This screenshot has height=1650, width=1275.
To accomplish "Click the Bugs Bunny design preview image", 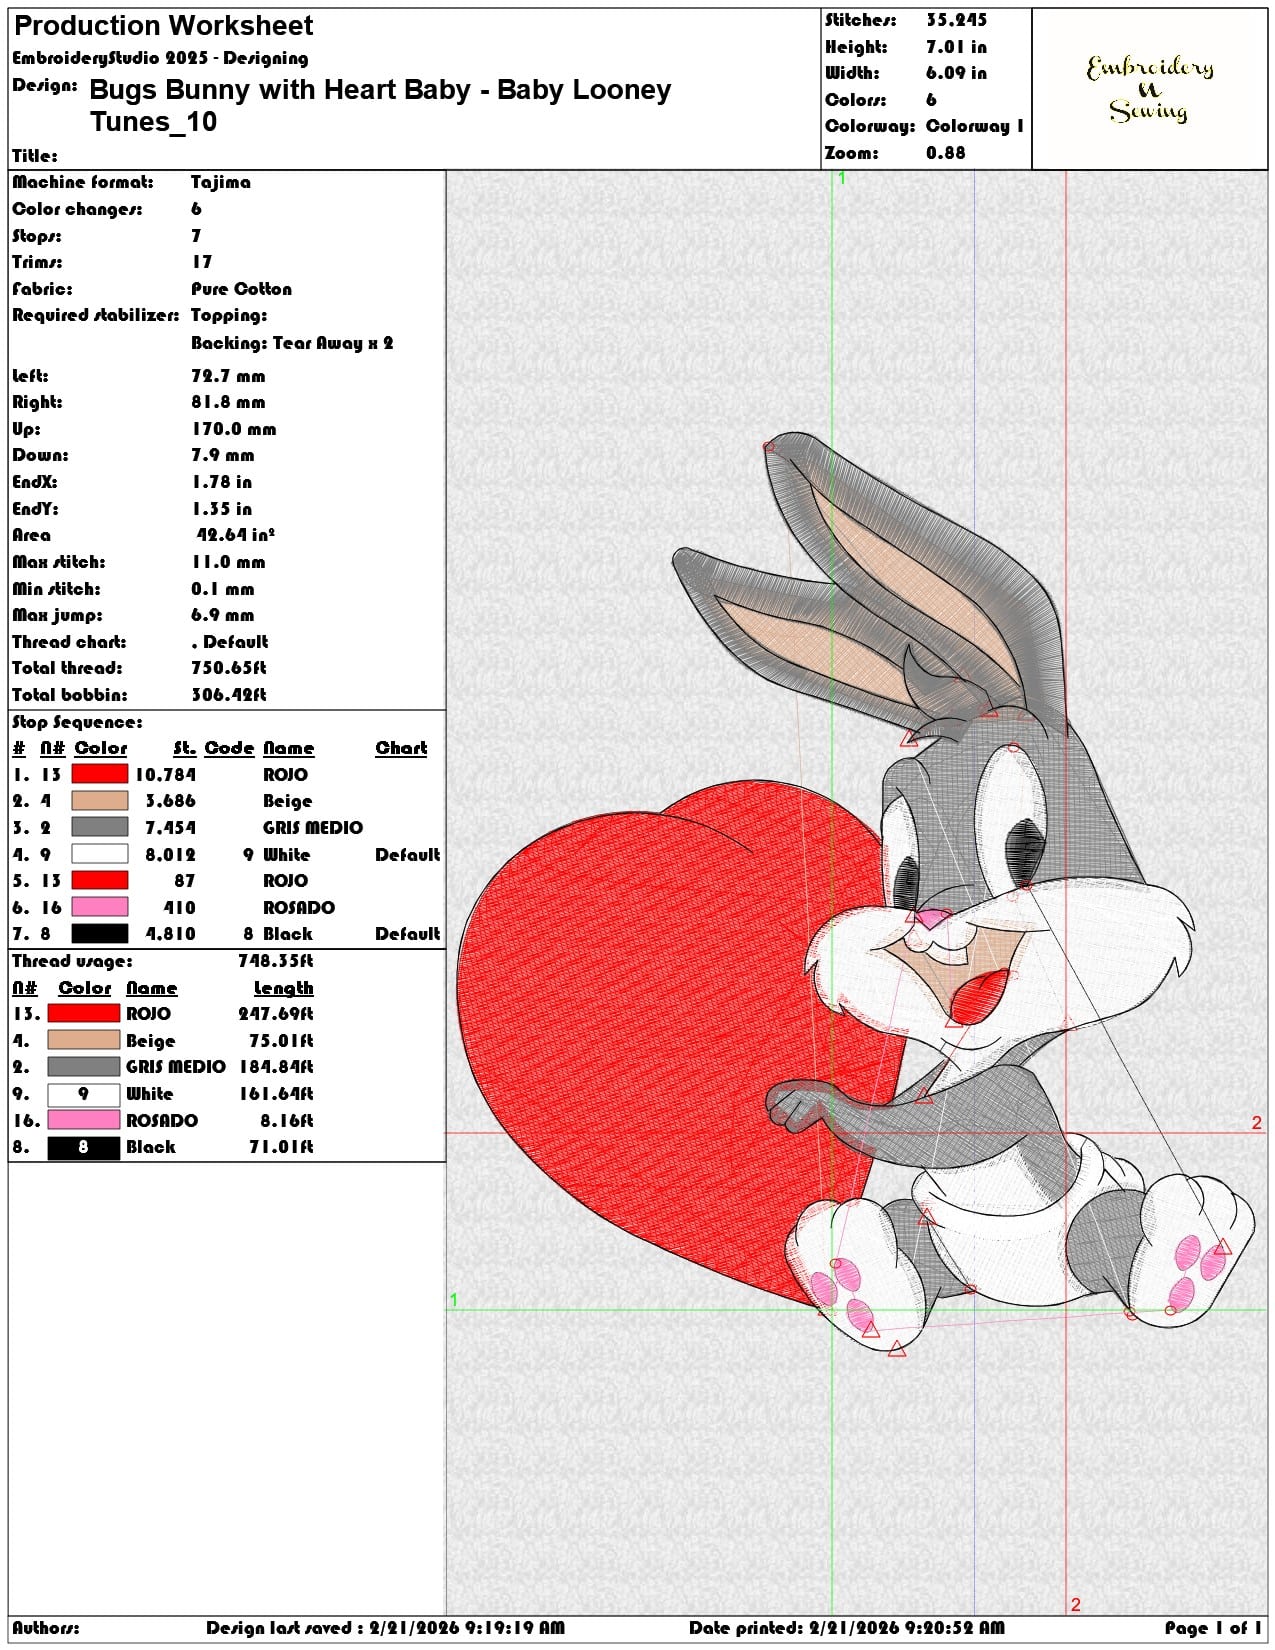I will pyautogui.click(x=856, y=893).
